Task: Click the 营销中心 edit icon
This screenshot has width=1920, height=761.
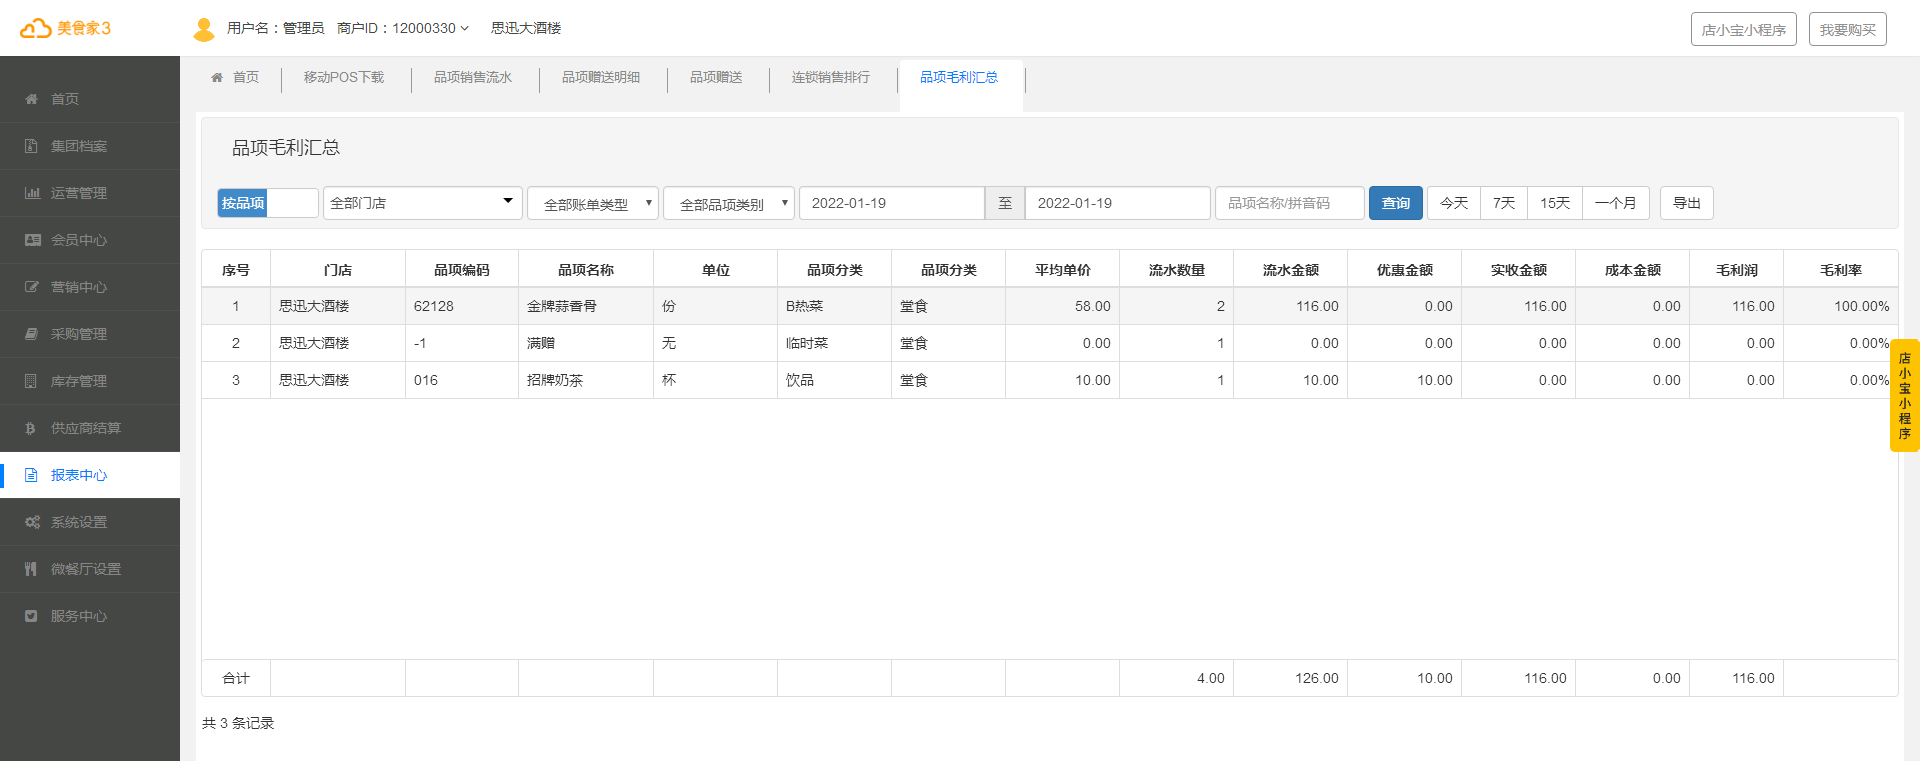Action: [32, 287]
